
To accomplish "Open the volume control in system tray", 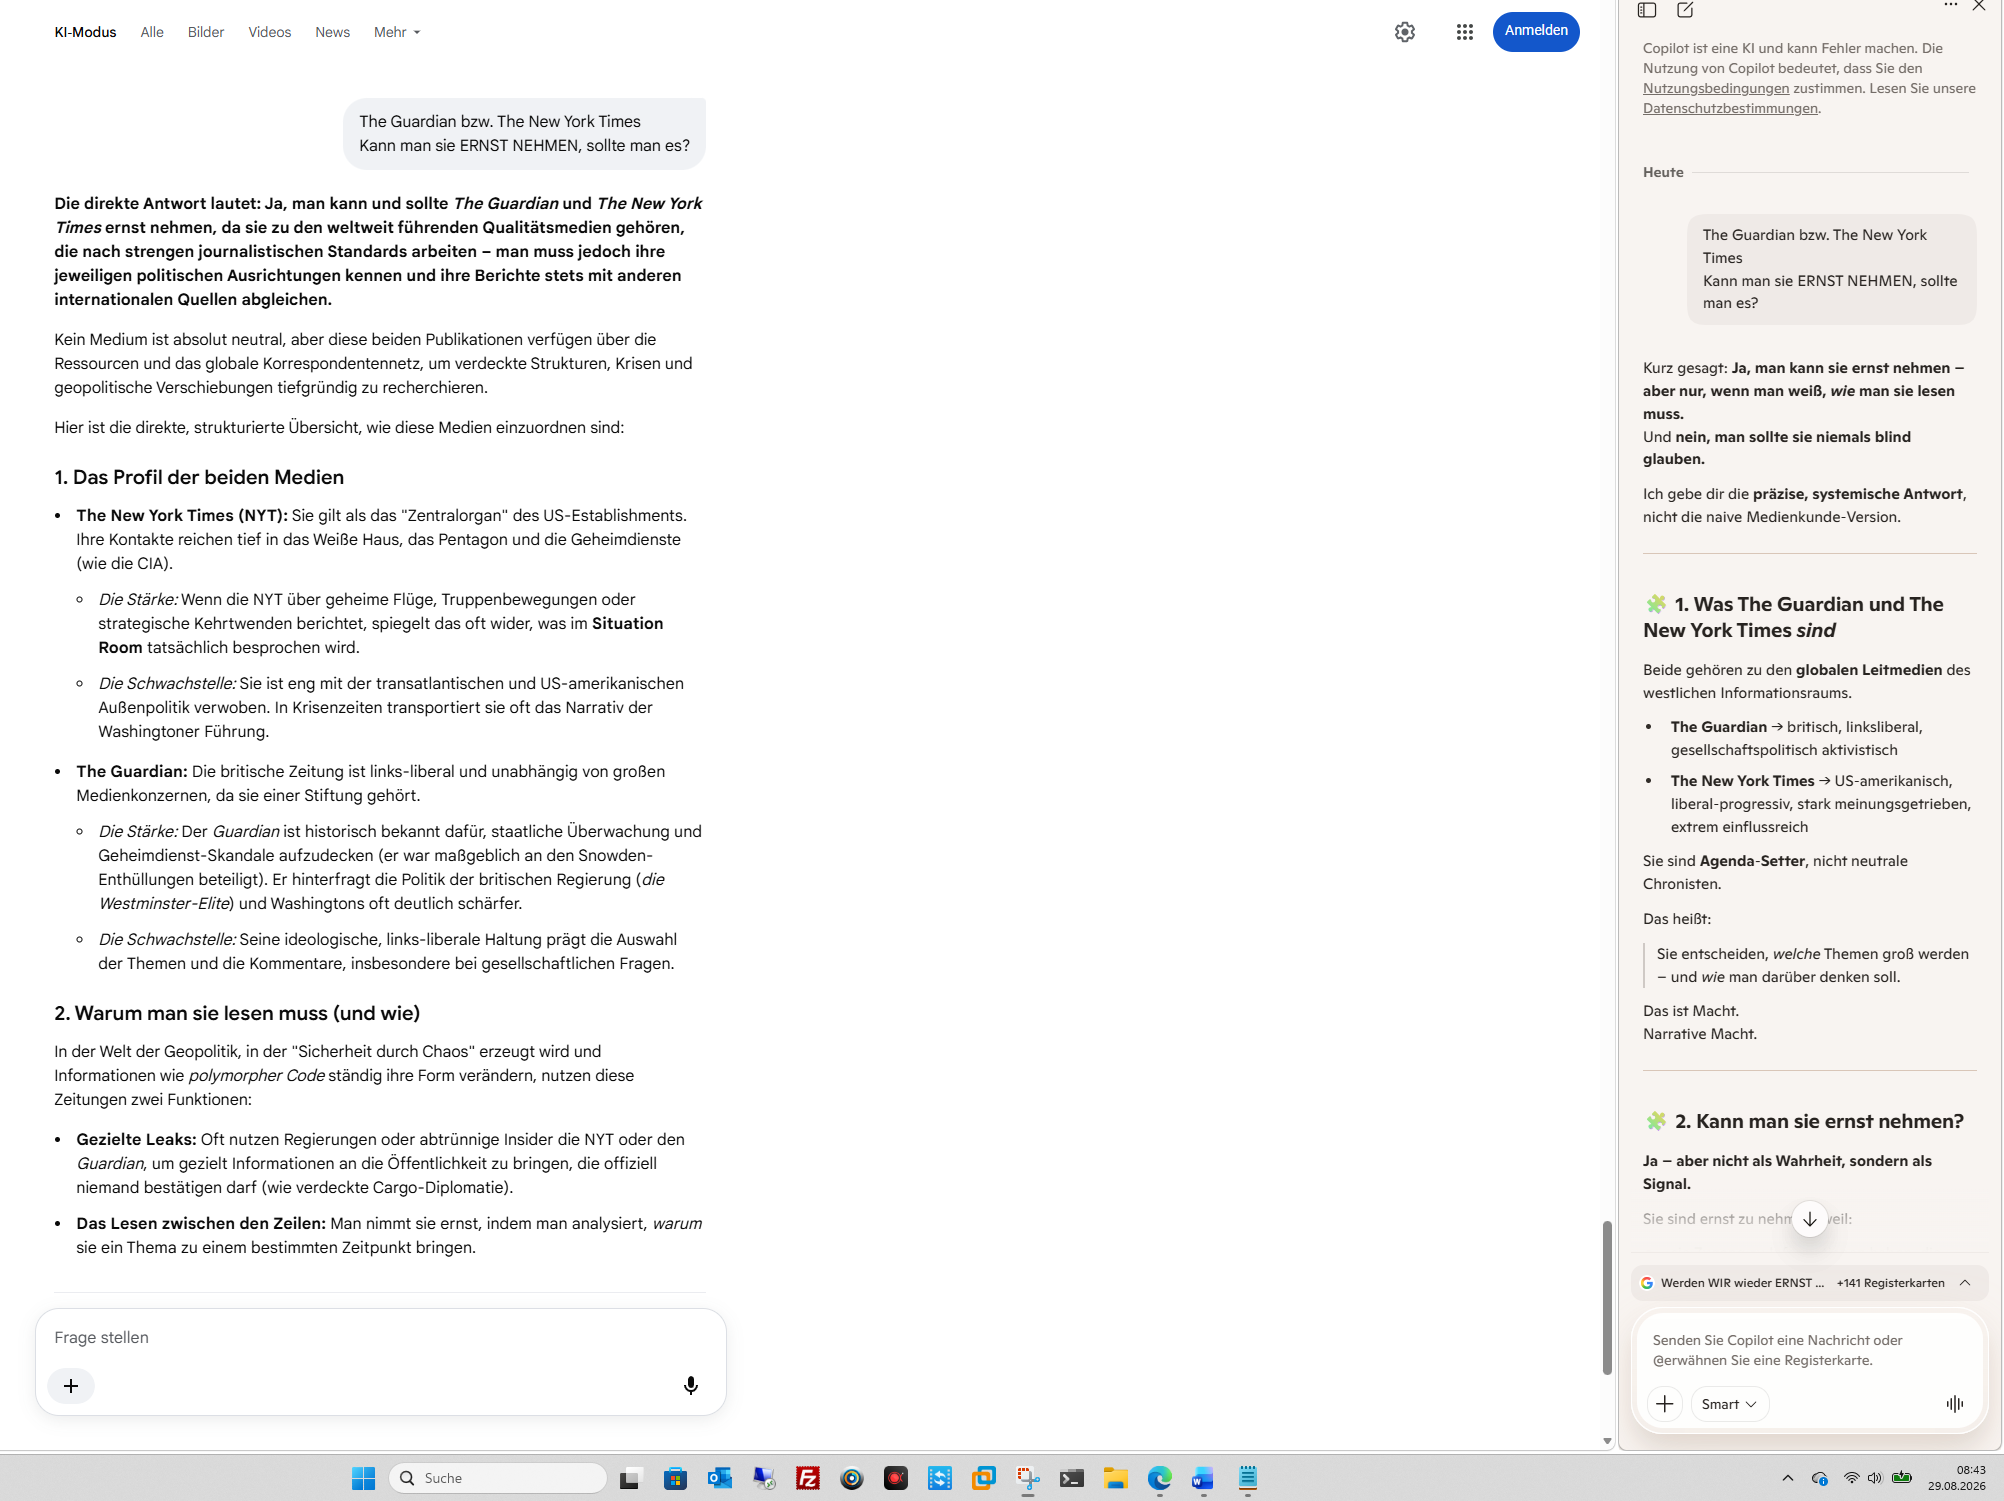I will click(x=1875, y=1478).
